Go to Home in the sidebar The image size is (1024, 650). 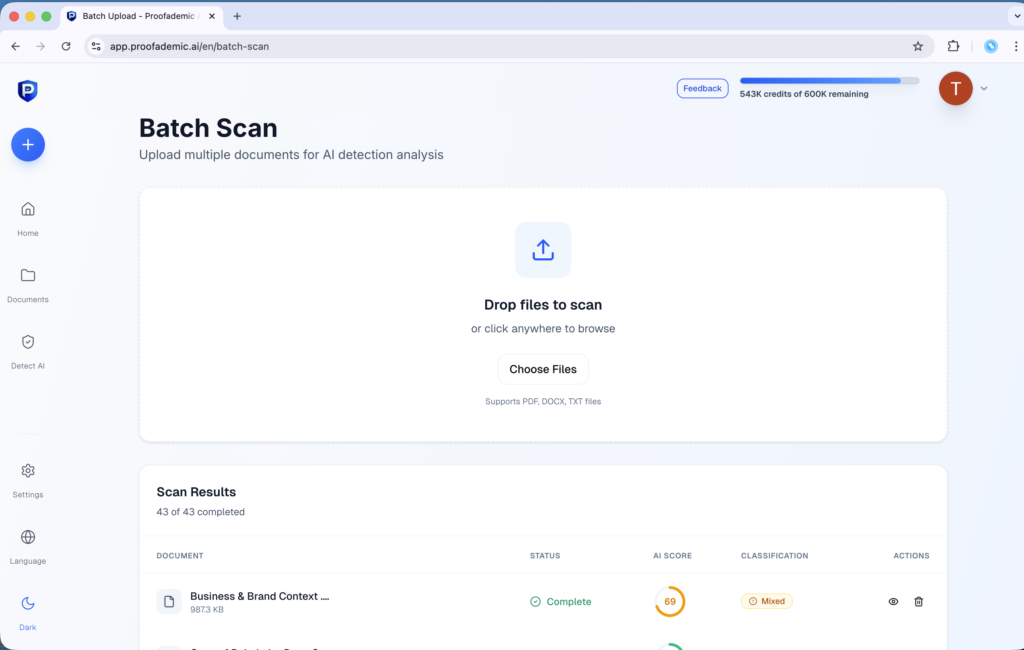coord(27,219)
